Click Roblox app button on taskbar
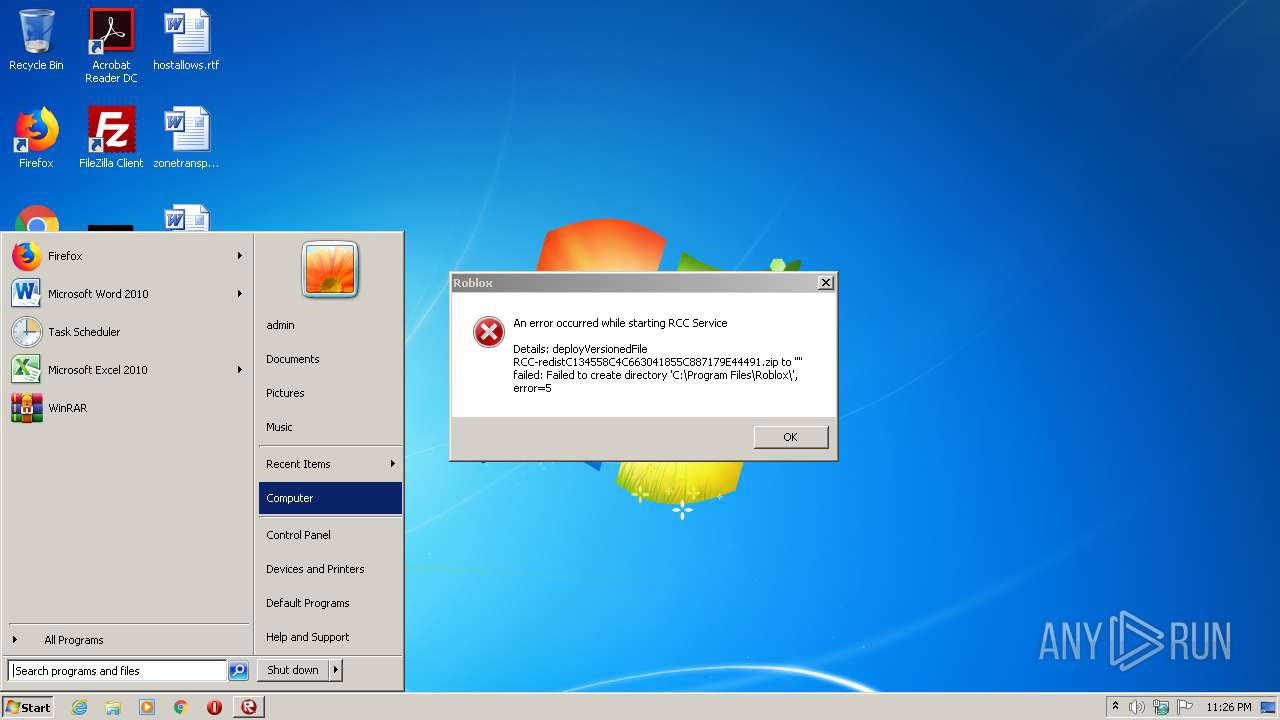Image resolution: width=1280 pixels, height=720 pixels. tap(249, 707)
